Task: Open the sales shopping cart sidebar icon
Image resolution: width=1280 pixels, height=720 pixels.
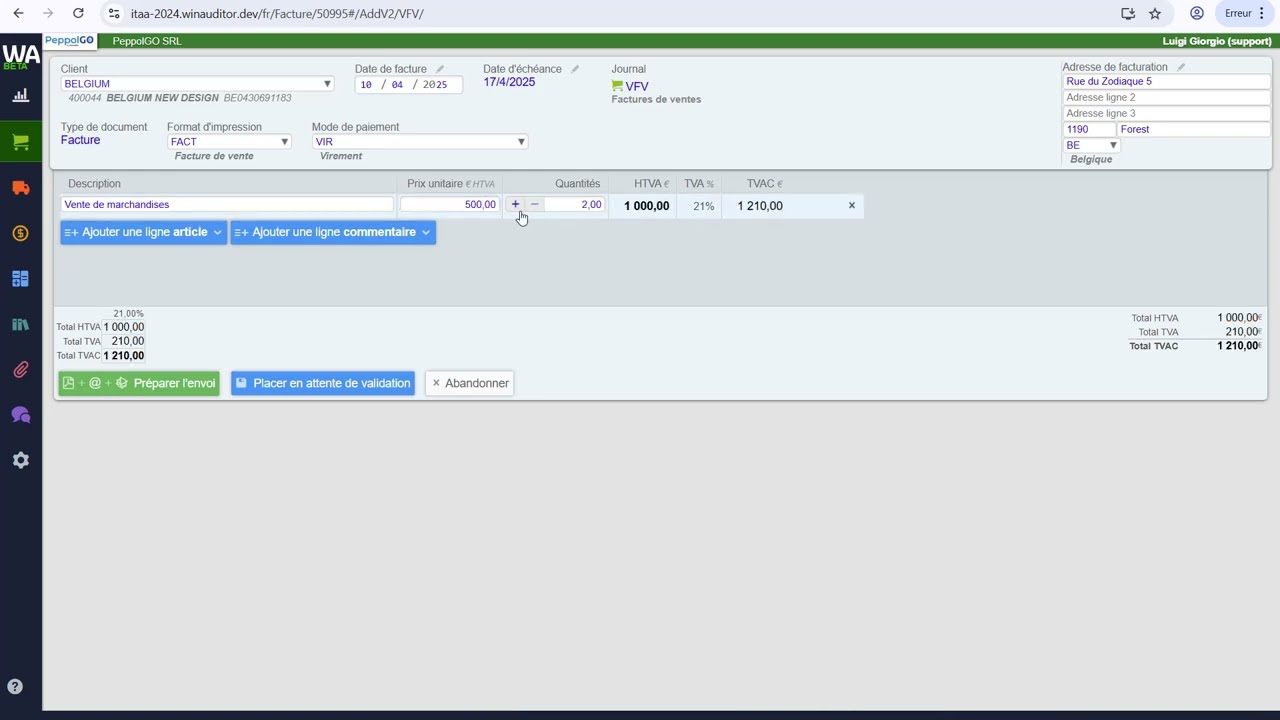Action: (21, 142)
